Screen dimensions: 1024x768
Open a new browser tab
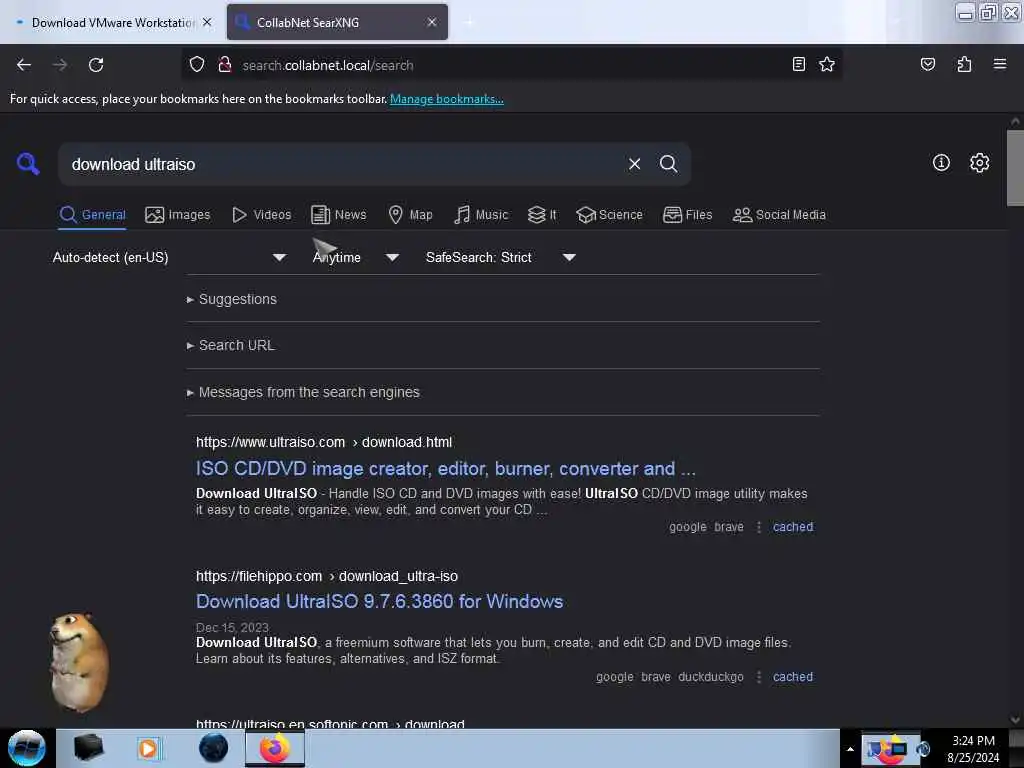click(468, 22)
